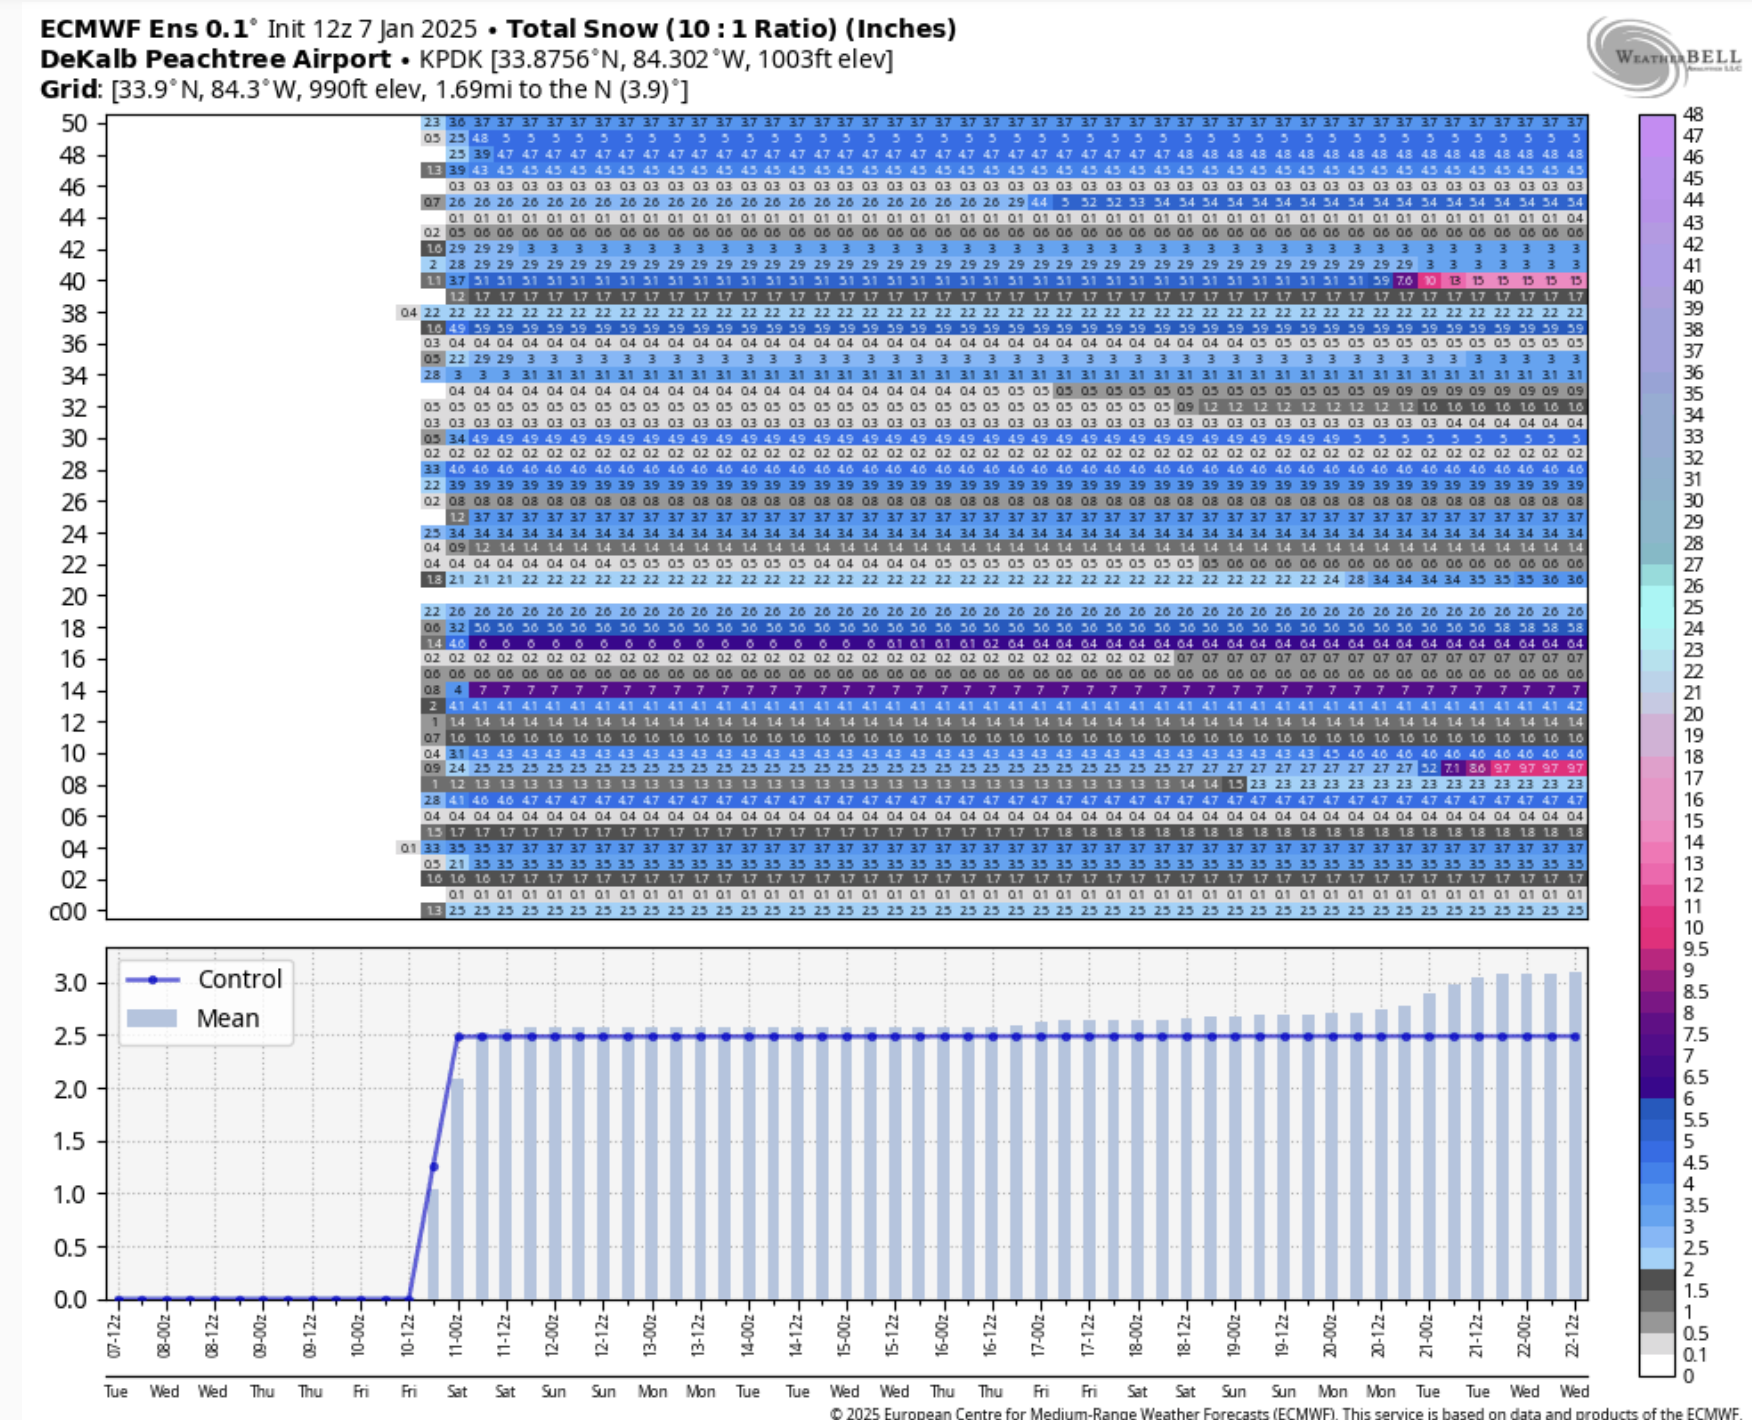This screenshot has height=1420, width=1752.
Task: Click colorbar scale label '25'
Action: coord(1693,607)
